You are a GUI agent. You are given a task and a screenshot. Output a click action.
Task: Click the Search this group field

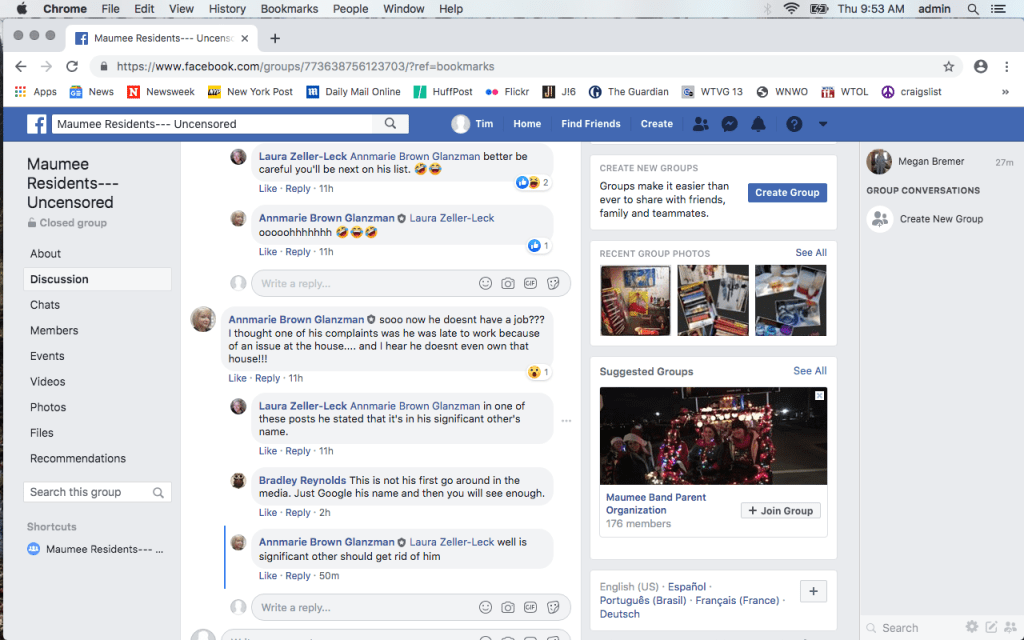[x=90, y=492]
